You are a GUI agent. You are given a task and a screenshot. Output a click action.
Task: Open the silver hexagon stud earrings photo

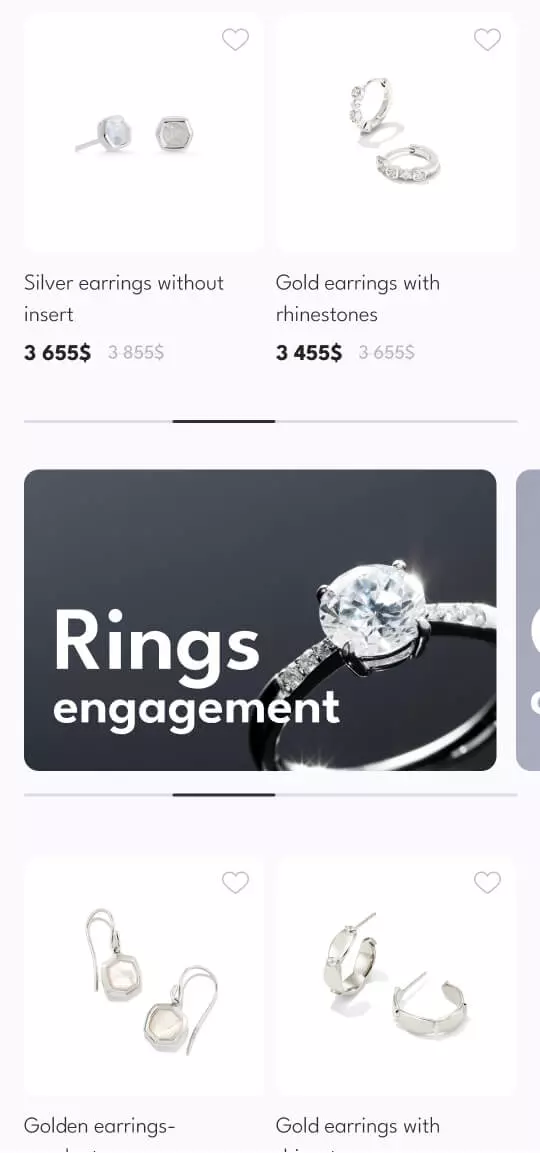[x=144, y=132]
